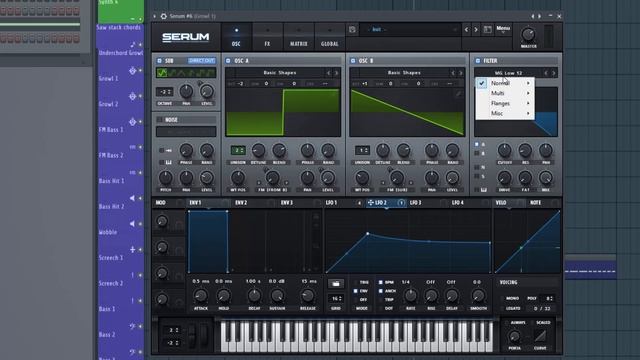Click the noise one-shot arrow icon
Screen dimensions: 640x360
point(169,151)
